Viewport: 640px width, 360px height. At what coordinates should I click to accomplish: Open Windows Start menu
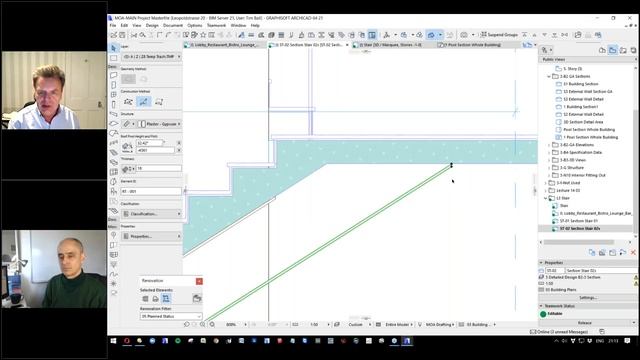[113, 341]
